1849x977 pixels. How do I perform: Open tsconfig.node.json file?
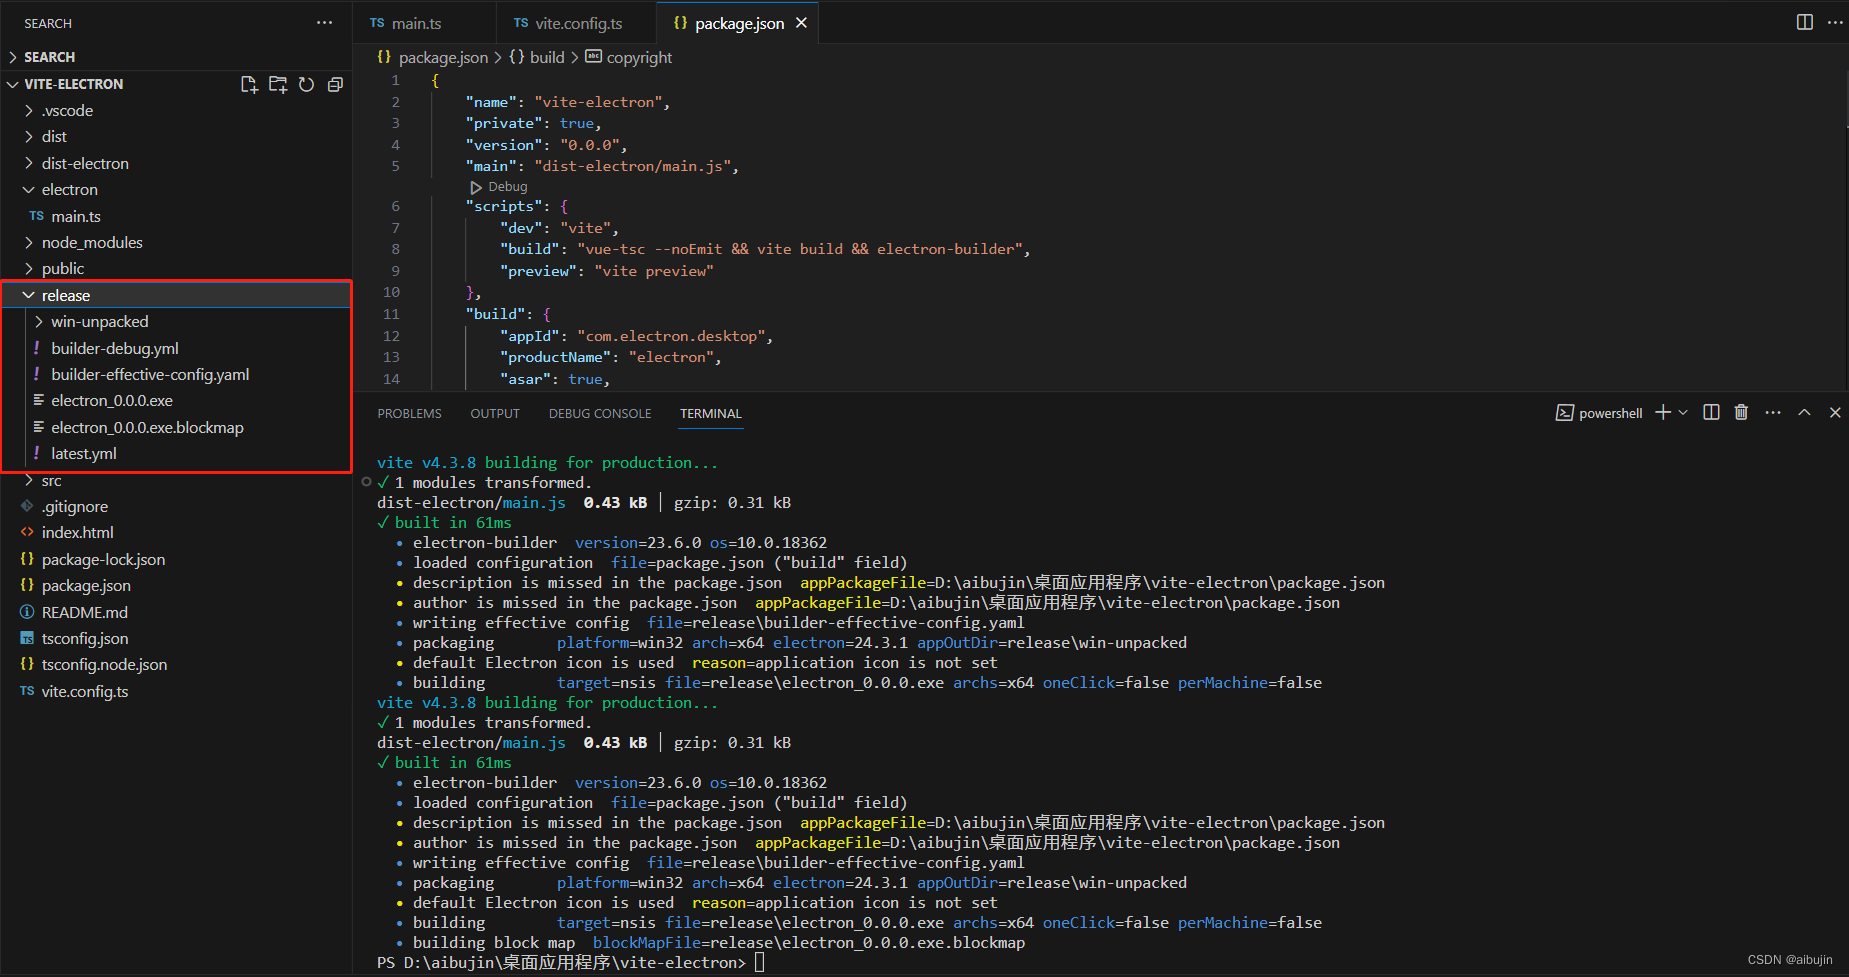click(x=176, y=664)
